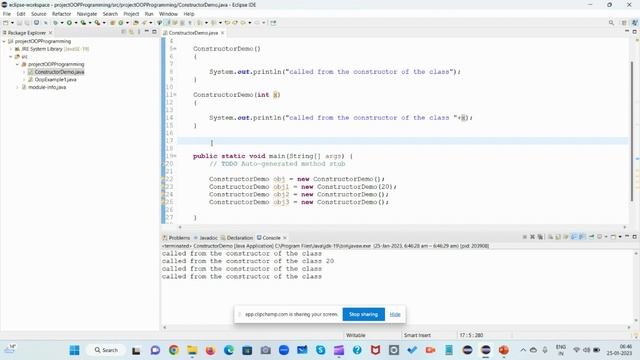
Task: Click Remove All Terminated Launches icon
Action: pyautogui.click(x=540, y=237)
